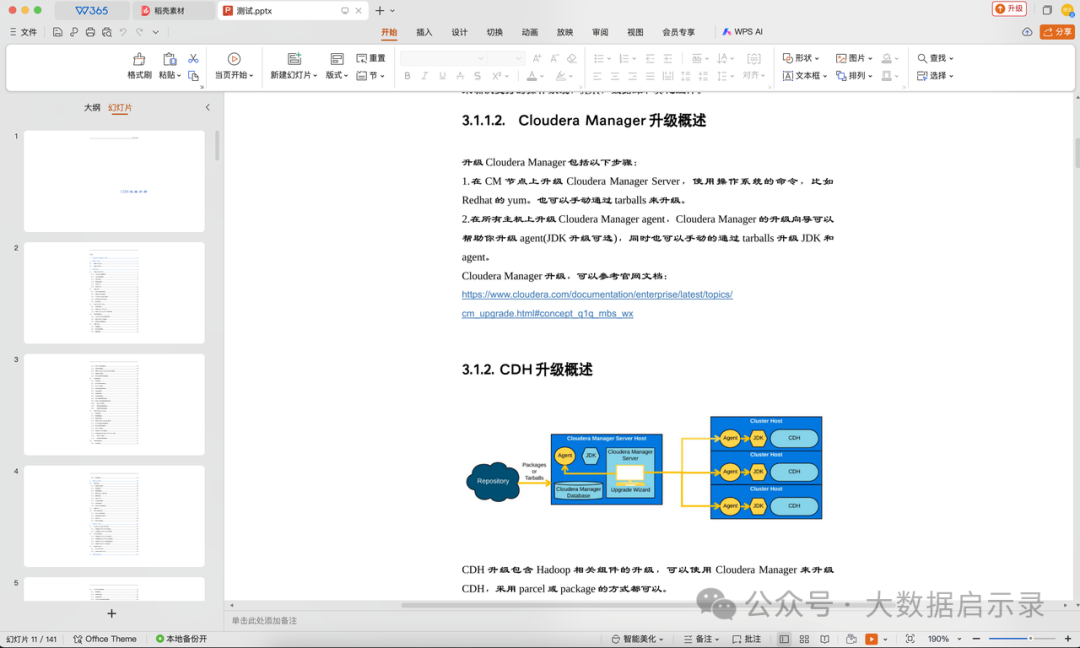The height and width of the screenshot is (648, 1080).
Task: Toggle Bold formatting
Action: [x=407, y=76]
